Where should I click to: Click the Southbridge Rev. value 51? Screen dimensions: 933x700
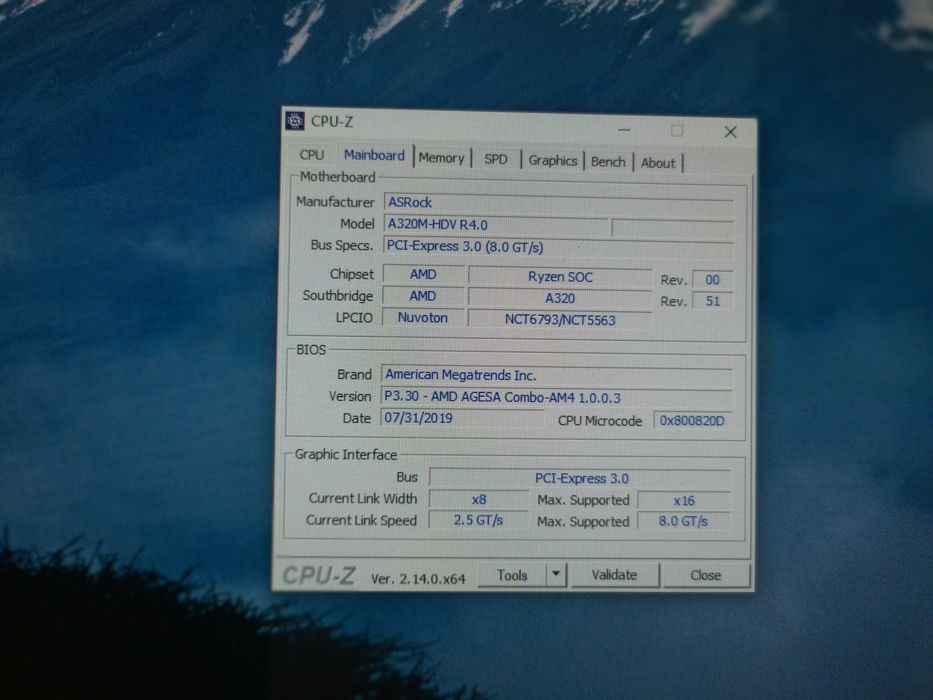[712, 301]
